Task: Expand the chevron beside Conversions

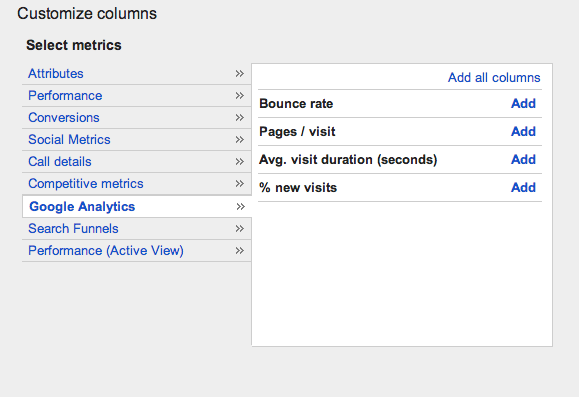Action: click(240, 117)
